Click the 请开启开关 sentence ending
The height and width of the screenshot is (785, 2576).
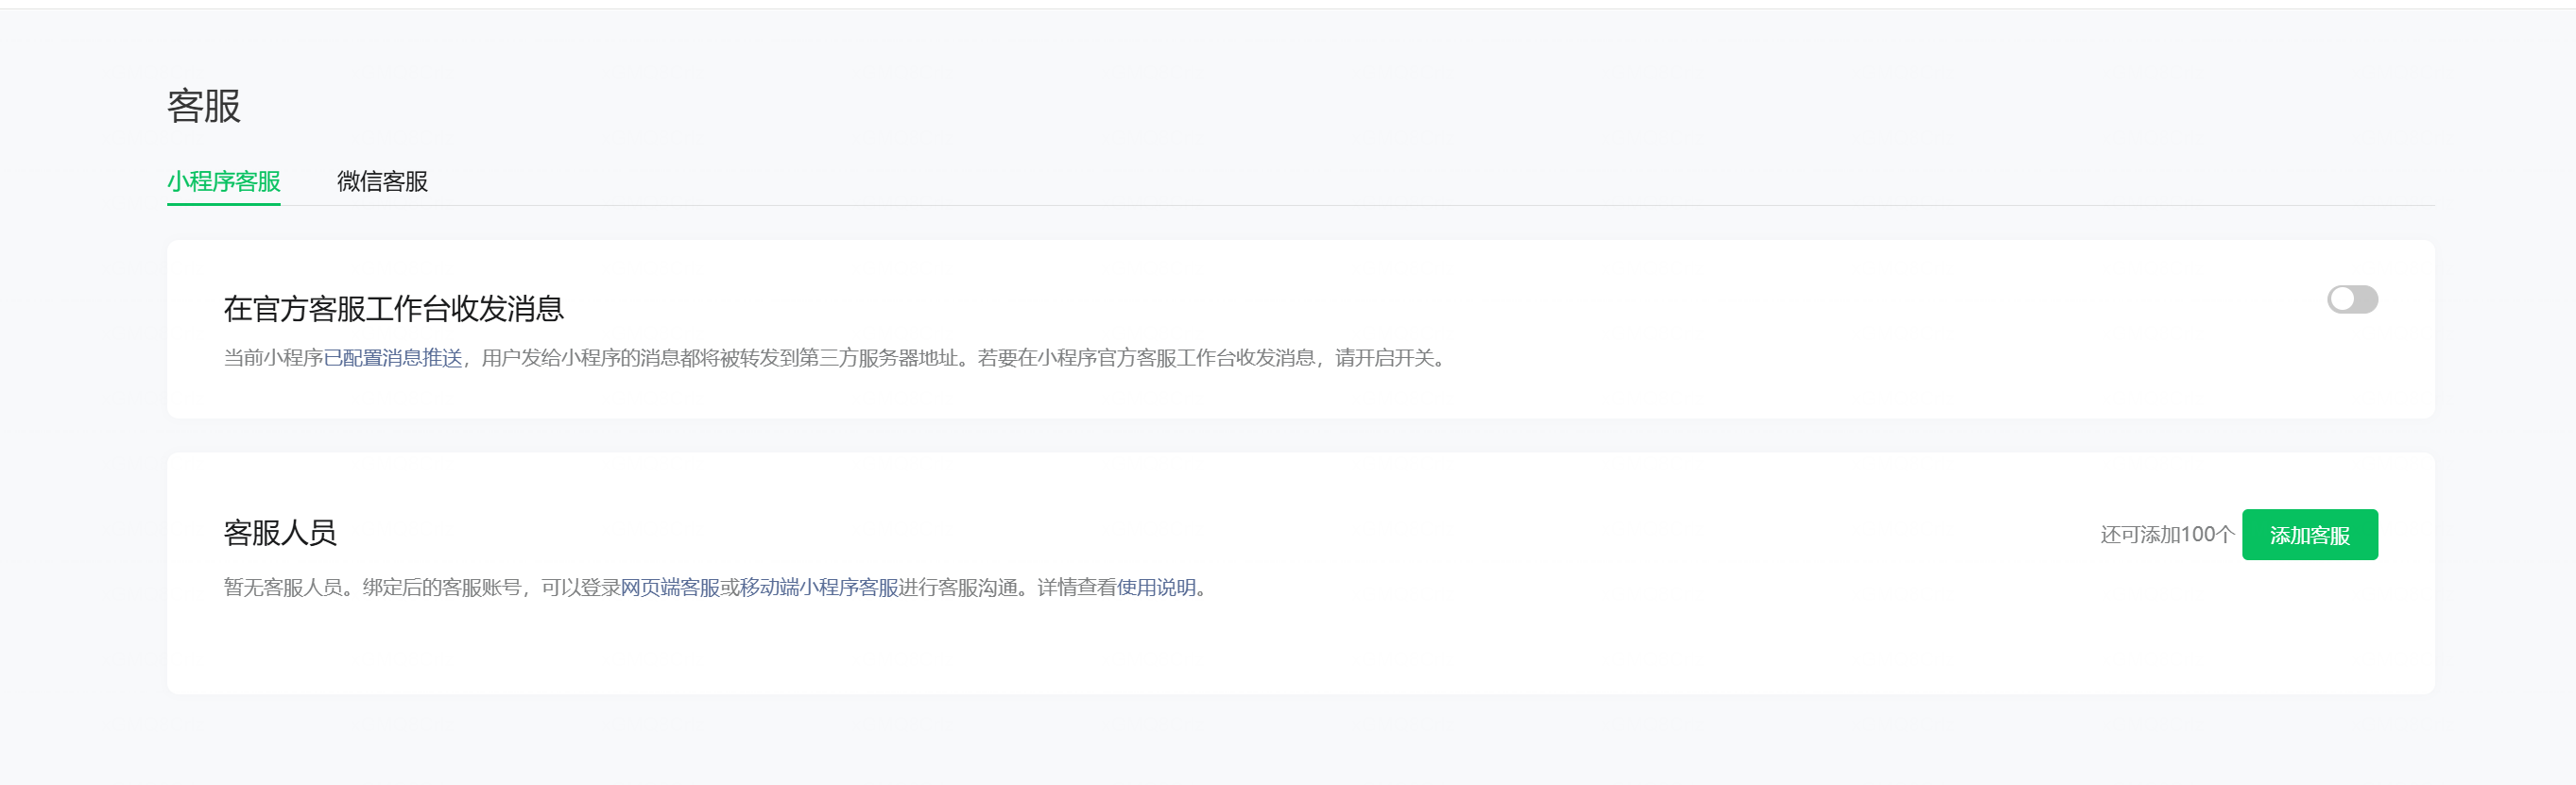pos(1385,358)
